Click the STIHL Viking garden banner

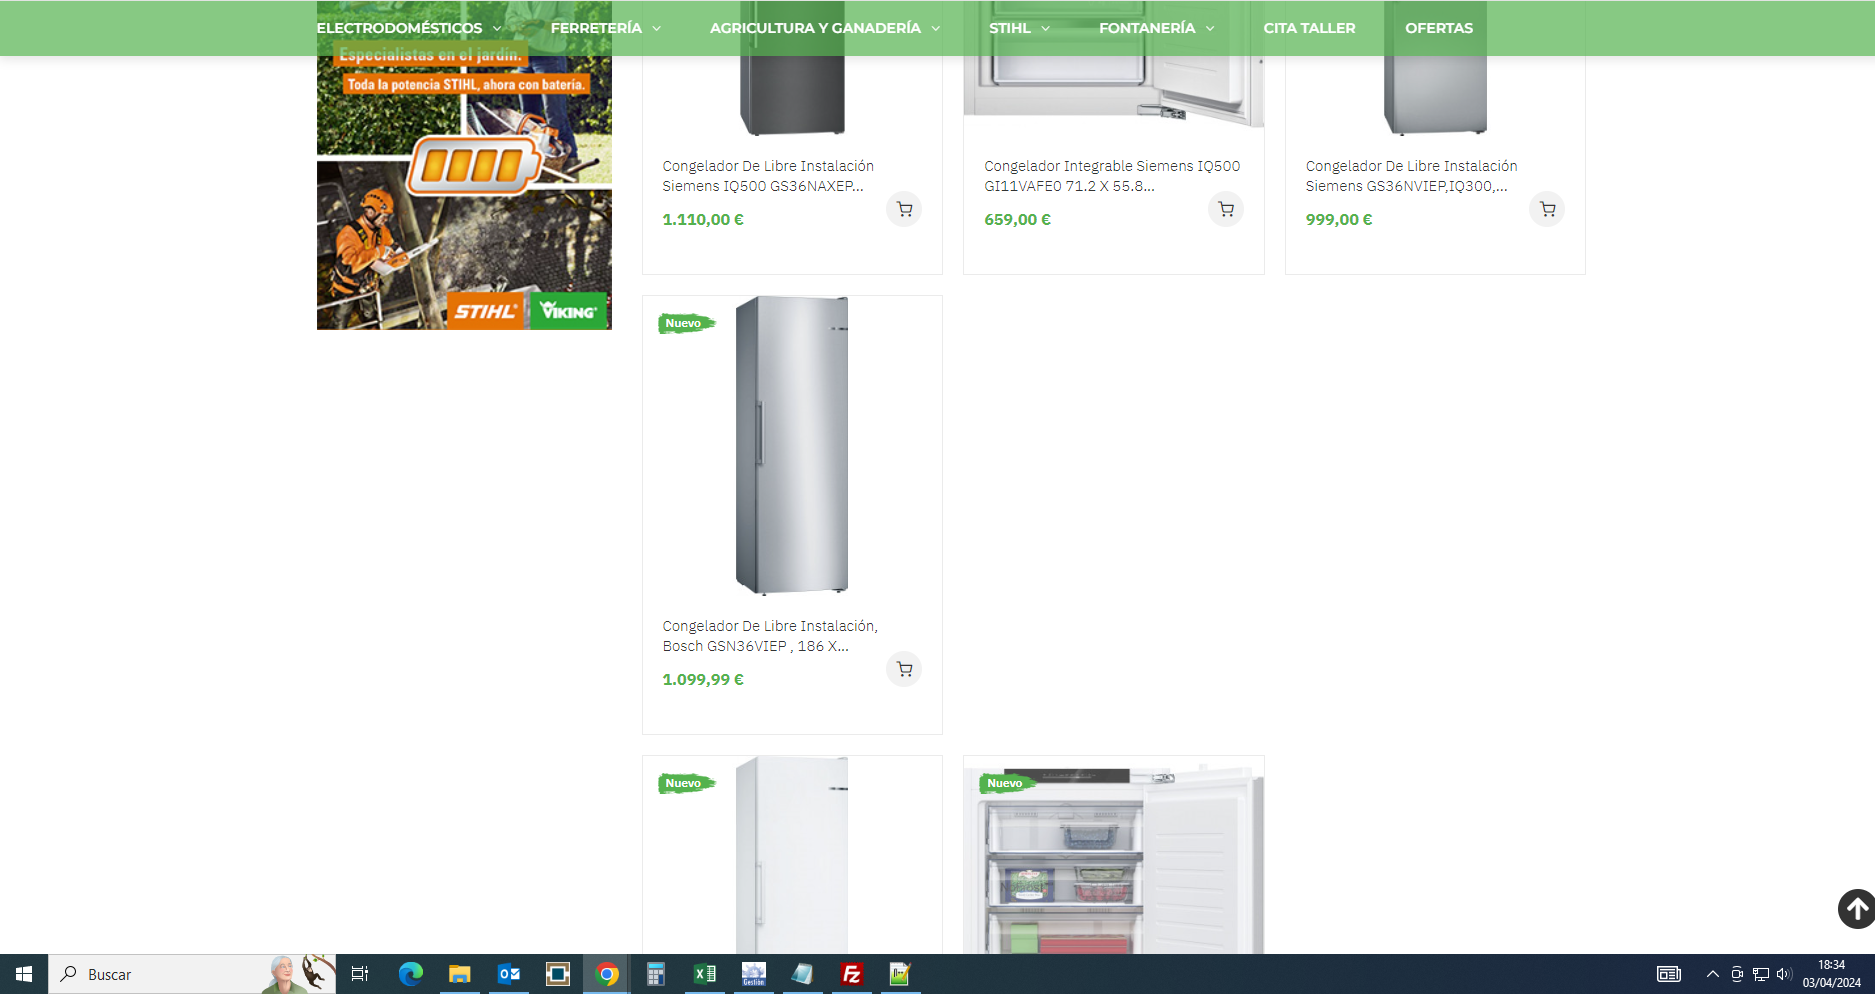pos(464,165)
